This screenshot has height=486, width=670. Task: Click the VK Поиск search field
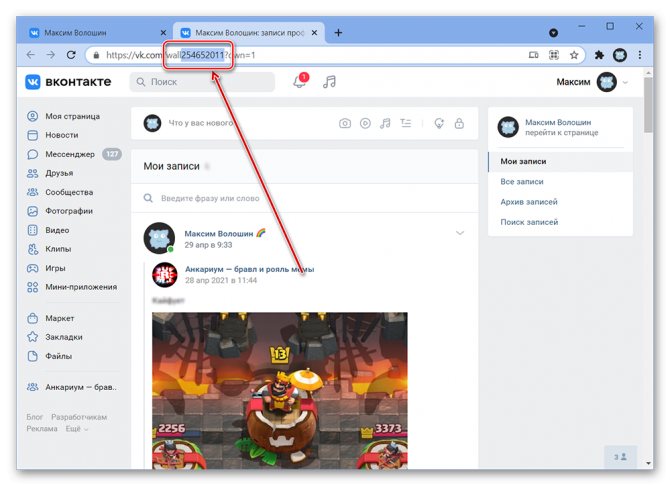(x=202, y=82)
